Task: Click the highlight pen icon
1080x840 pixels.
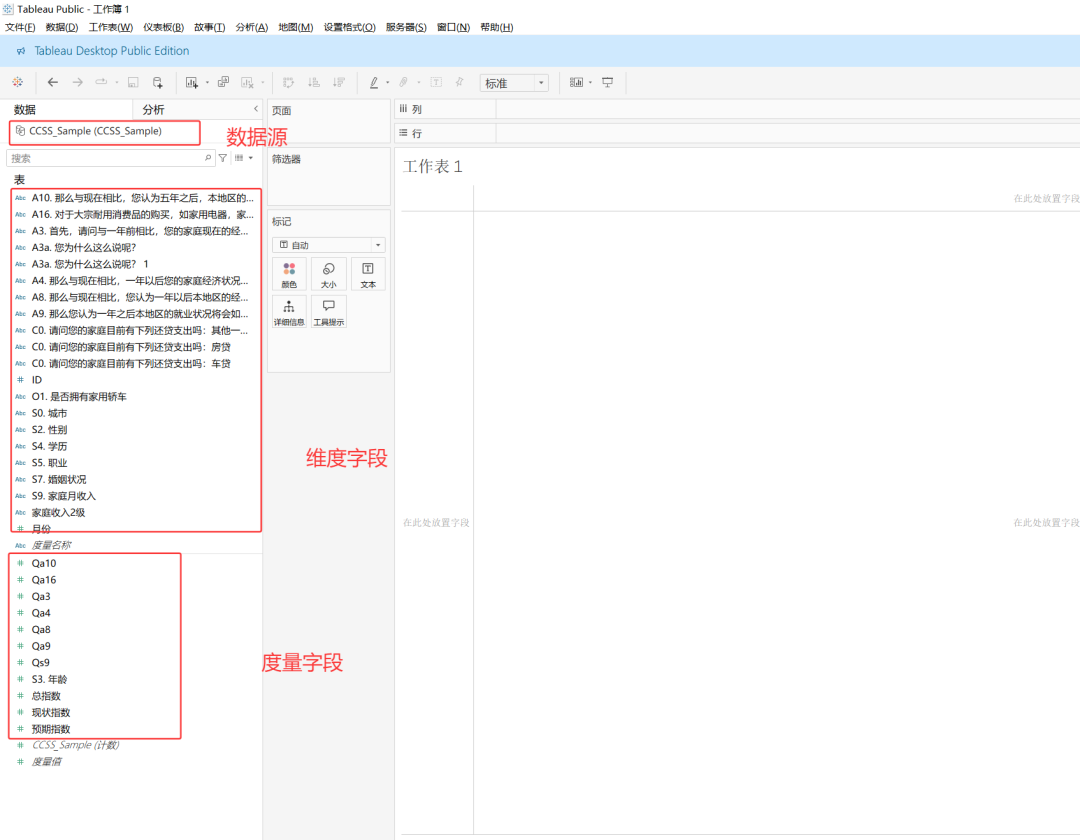Action: (x=373, y=83)
